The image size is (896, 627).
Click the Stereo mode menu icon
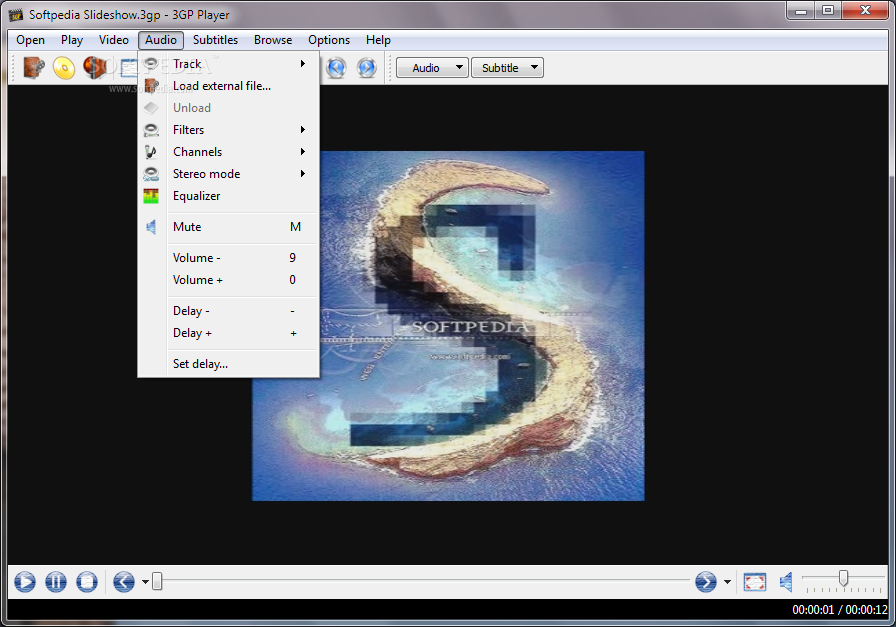[151, 174]
